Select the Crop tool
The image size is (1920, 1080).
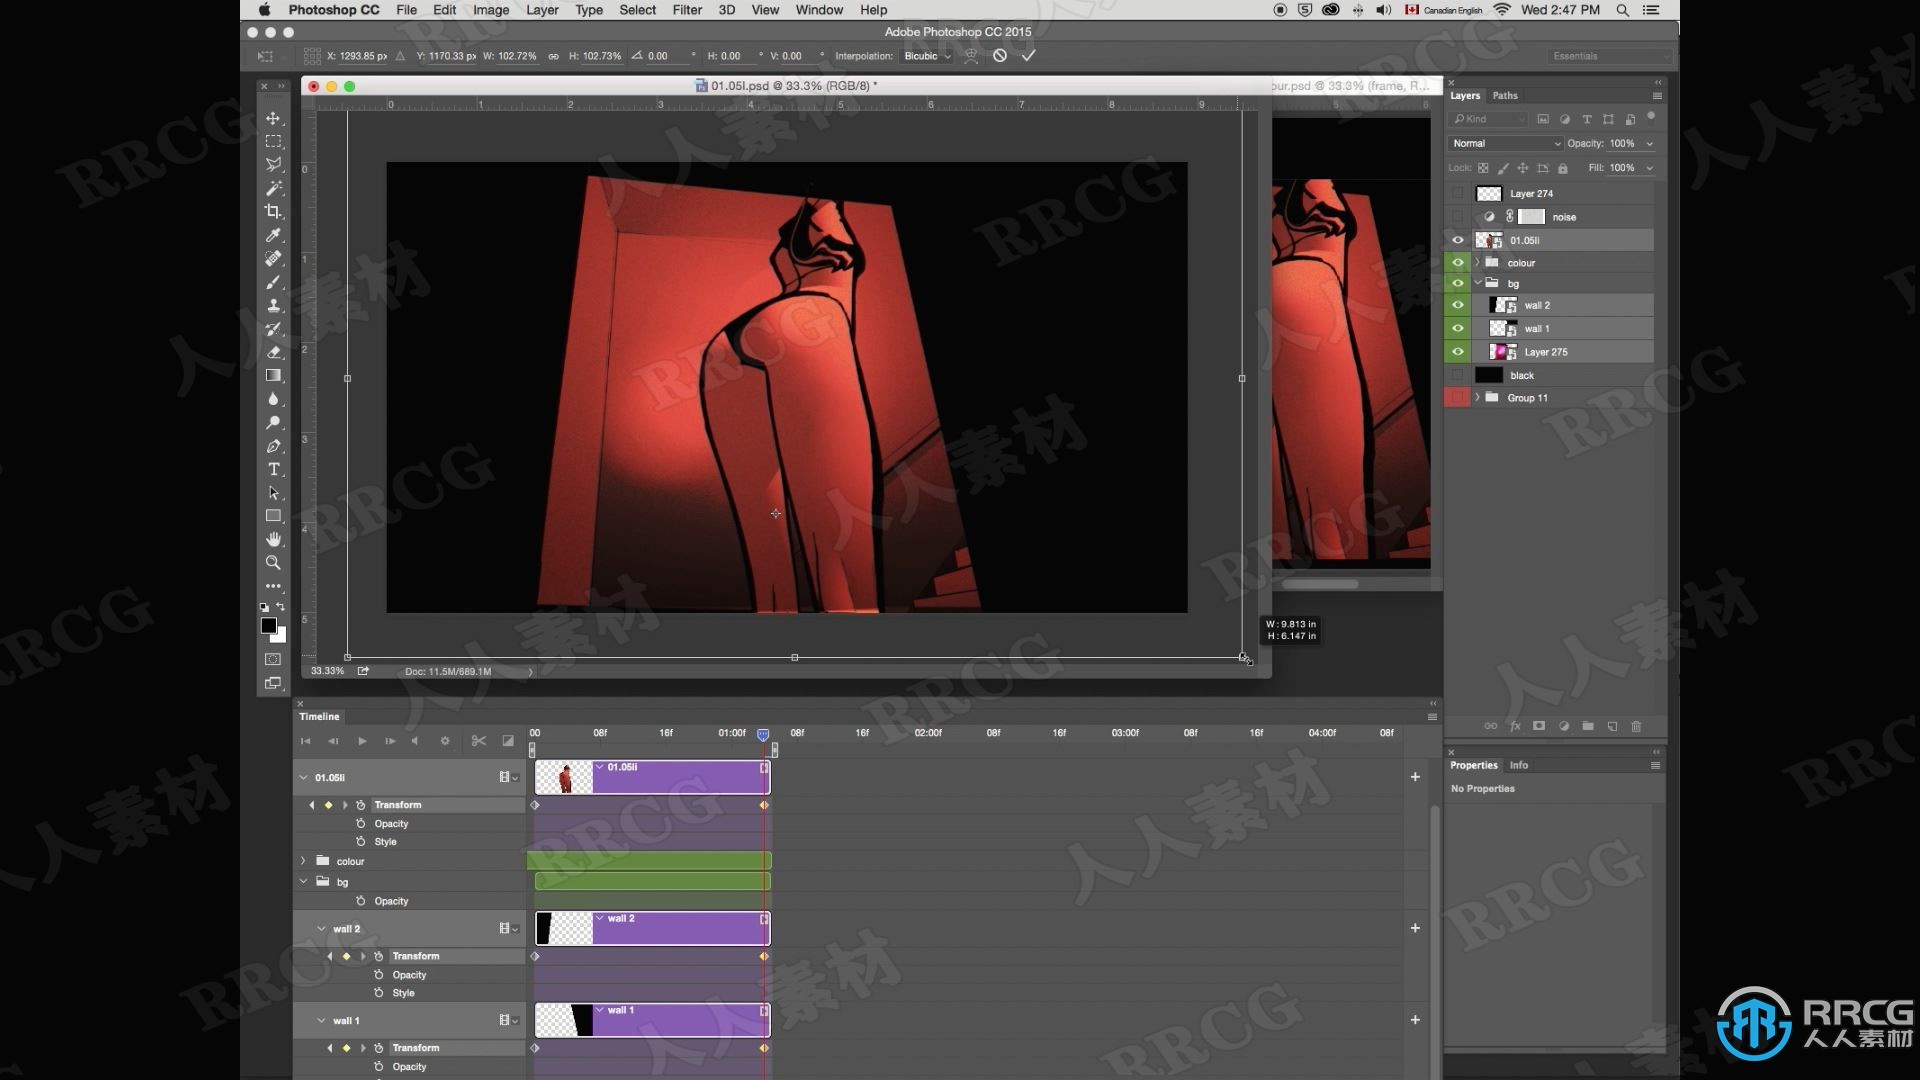coord(273,211)
